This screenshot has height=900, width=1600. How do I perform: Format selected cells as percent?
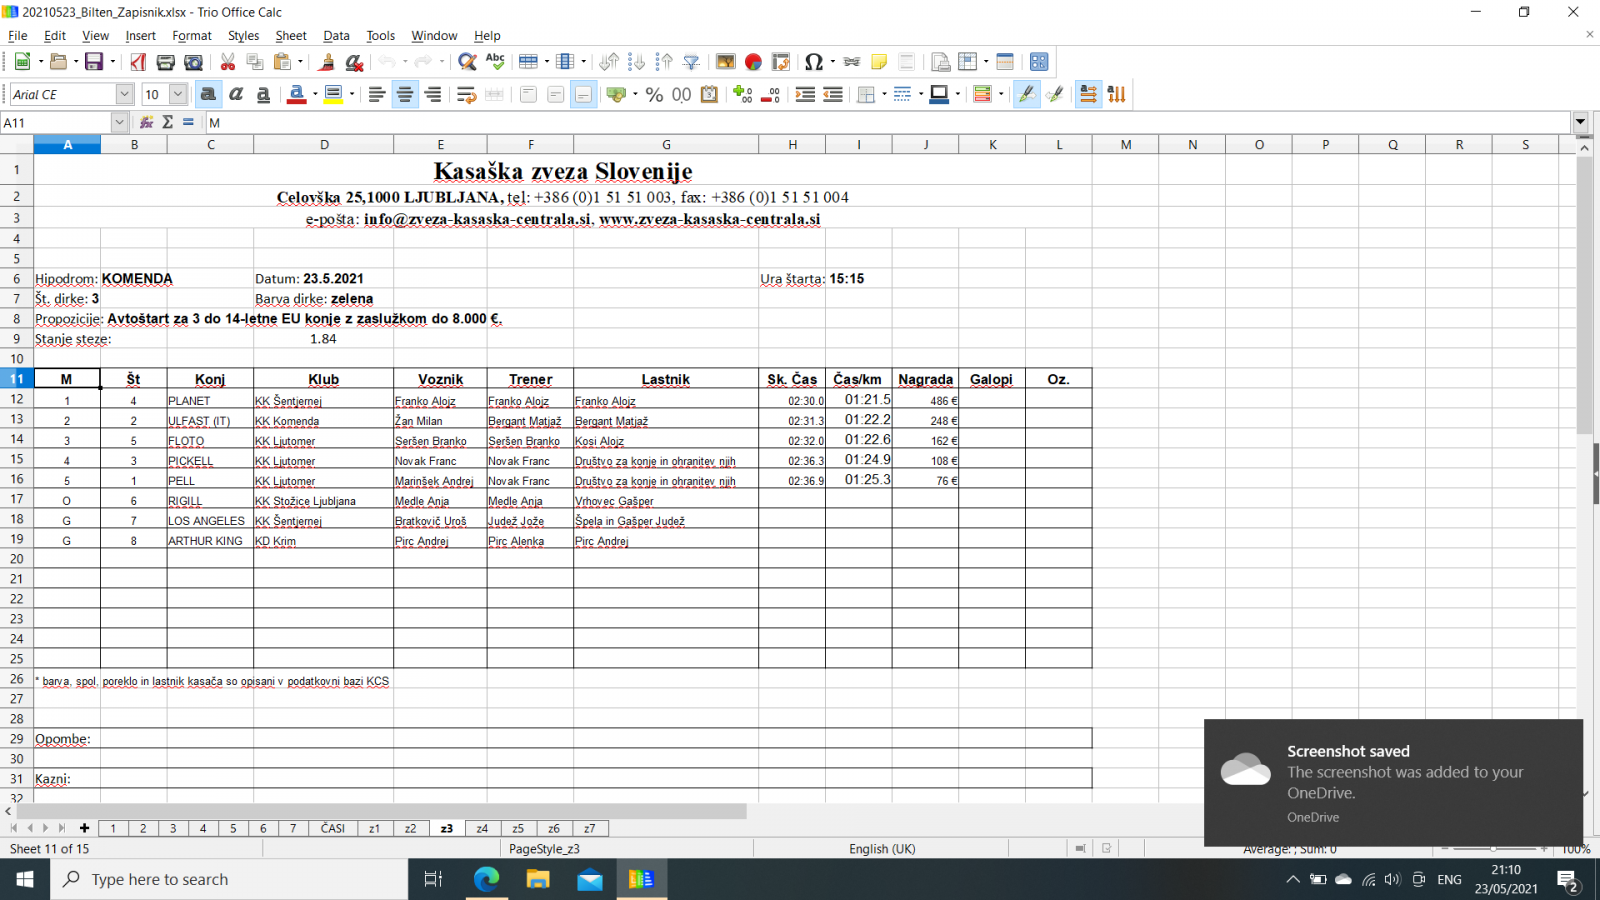[654, 94]
